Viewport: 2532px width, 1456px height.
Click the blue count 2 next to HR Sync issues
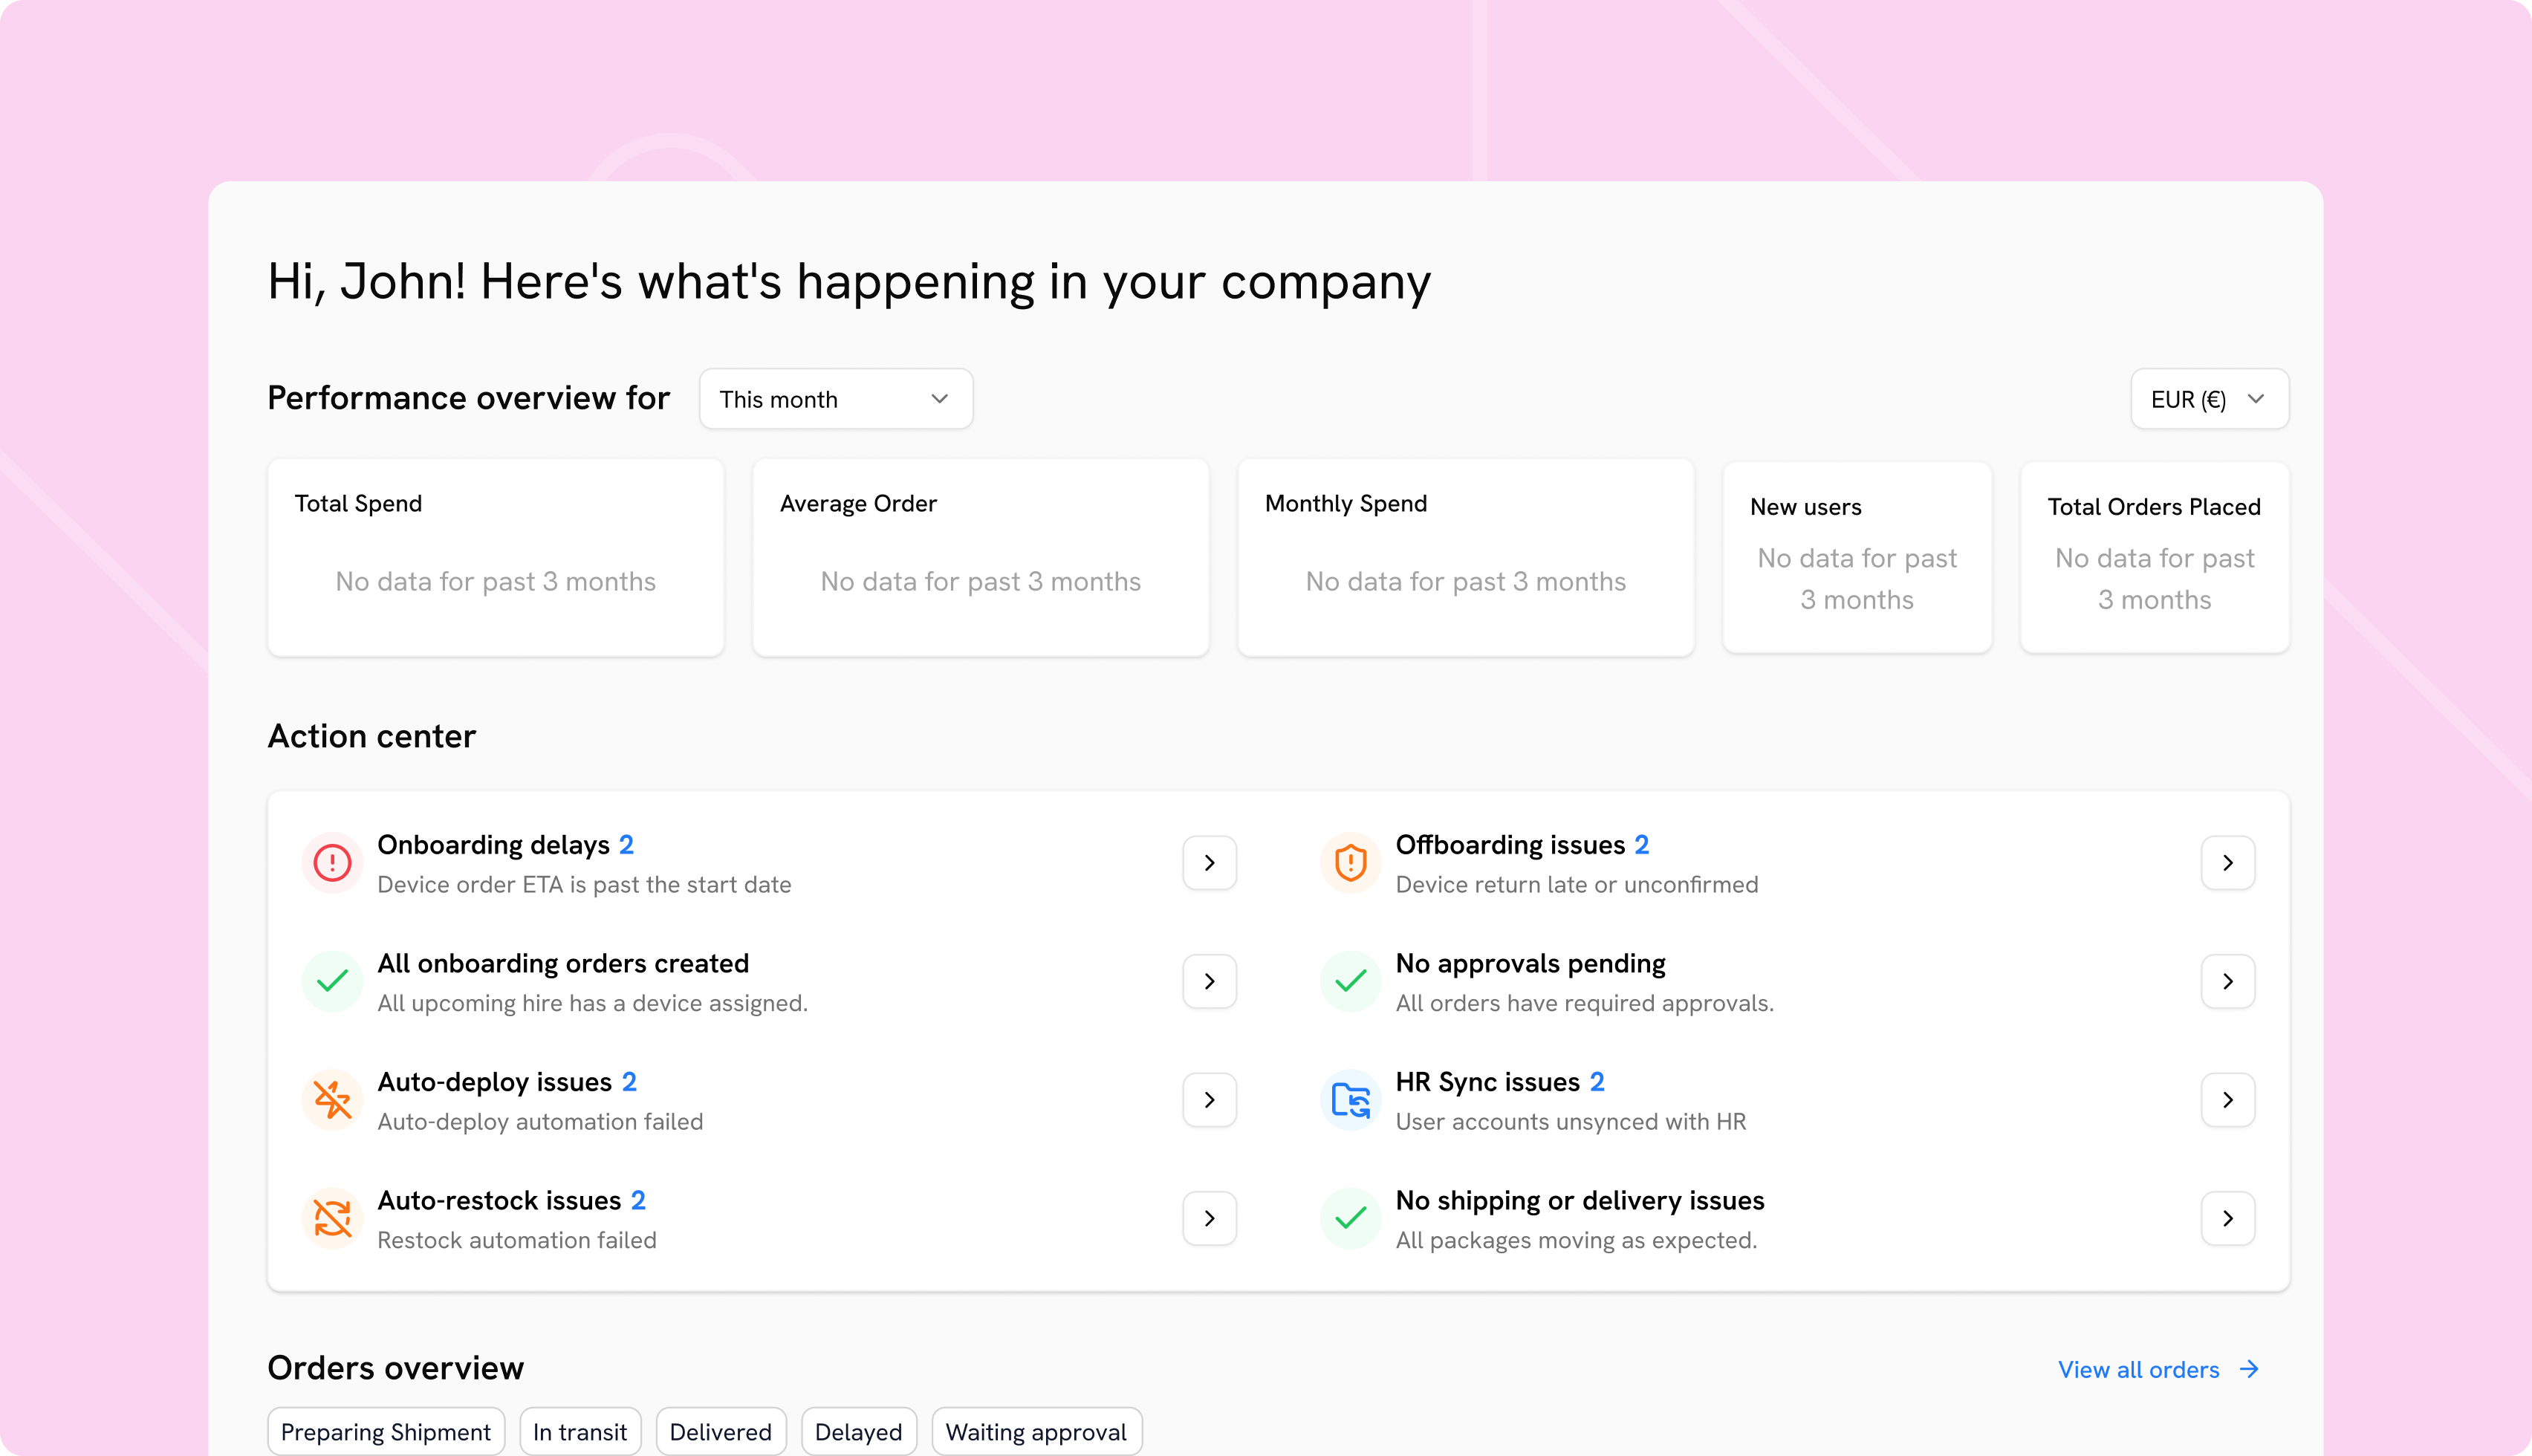[1597, 1082]
